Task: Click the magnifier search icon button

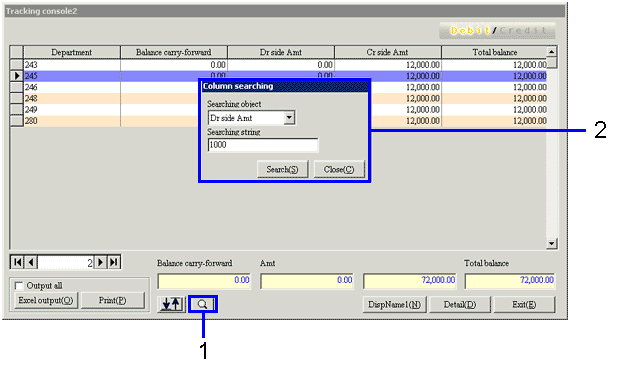Action: pos(203,304)
